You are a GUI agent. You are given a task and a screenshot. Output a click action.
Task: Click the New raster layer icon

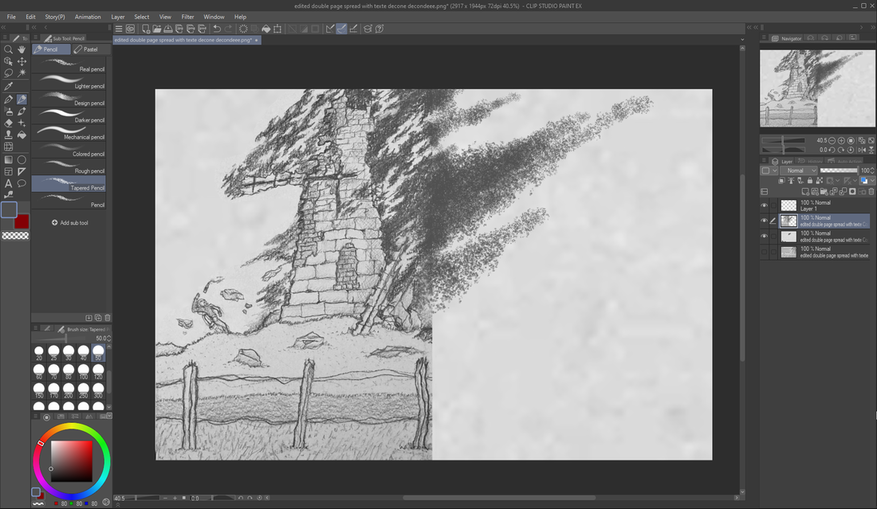click(805, 191)
